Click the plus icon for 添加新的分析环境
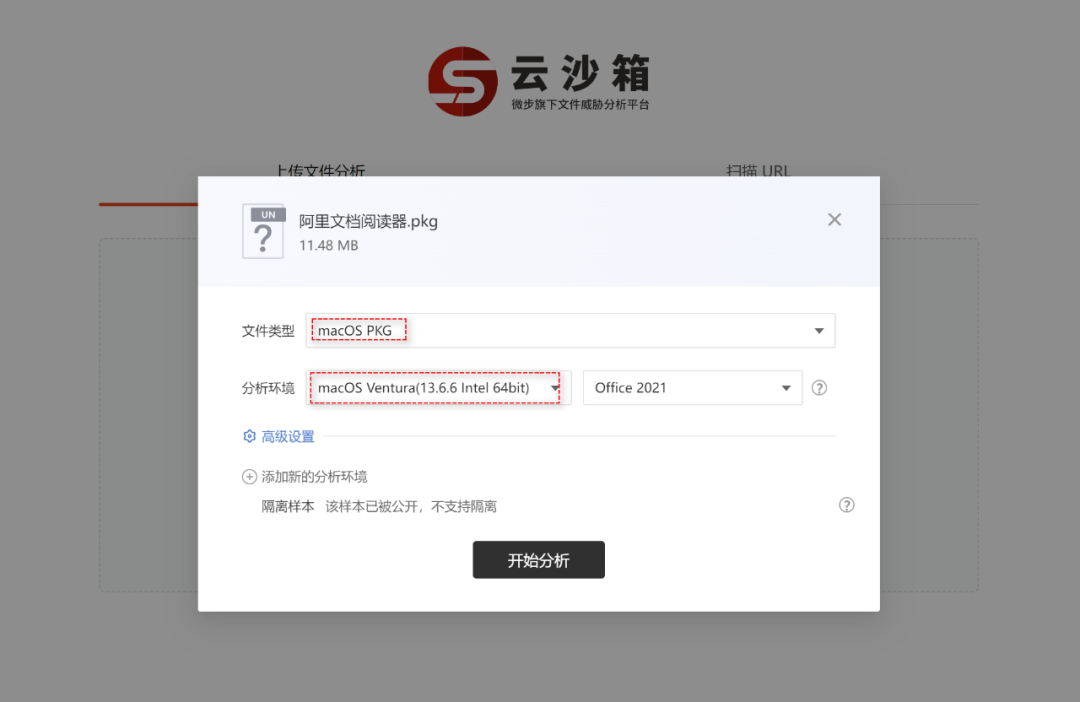1080x702 pixels. click(x=249, y=477)
